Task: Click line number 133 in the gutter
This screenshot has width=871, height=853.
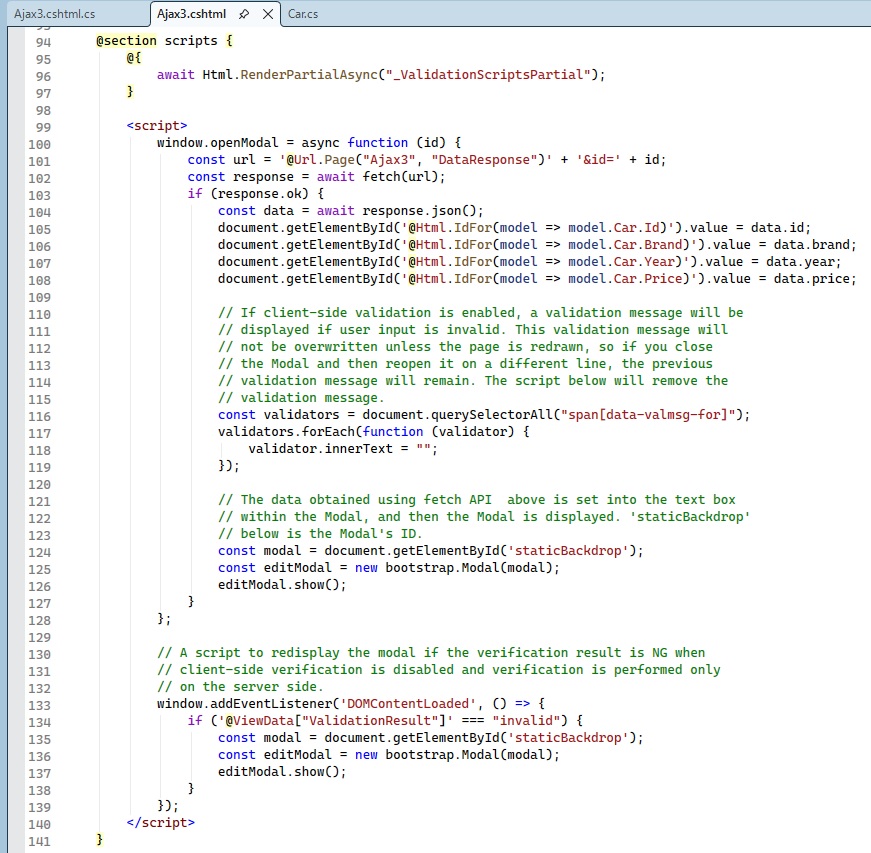Action: 38,704
